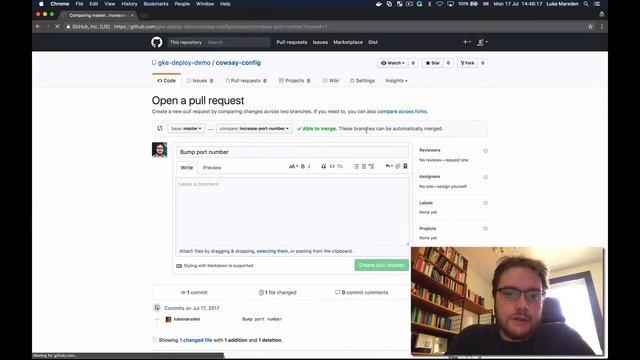Switch to the Projects repository tab
Image resolution: width=640 pixels, height=360 pixels.
(x=294, y=81)
